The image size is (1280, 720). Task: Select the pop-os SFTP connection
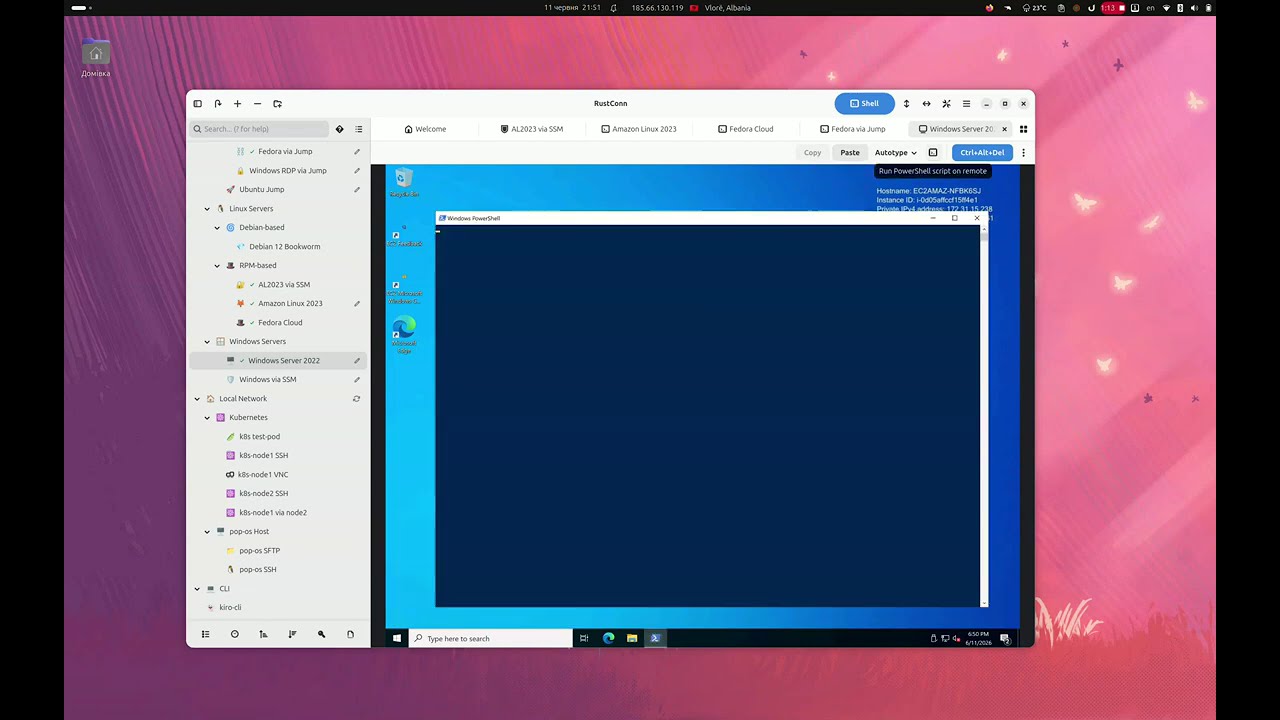coord(278,551)
